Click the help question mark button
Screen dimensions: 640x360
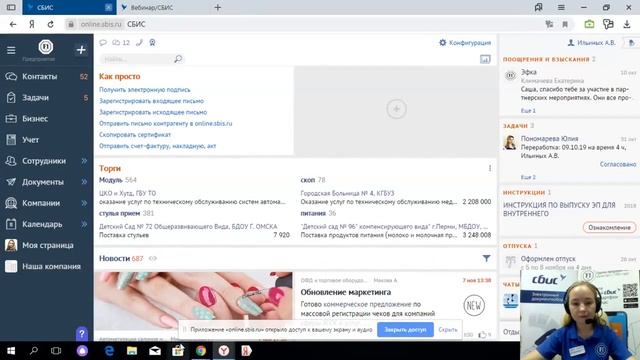tap(82, 334)
